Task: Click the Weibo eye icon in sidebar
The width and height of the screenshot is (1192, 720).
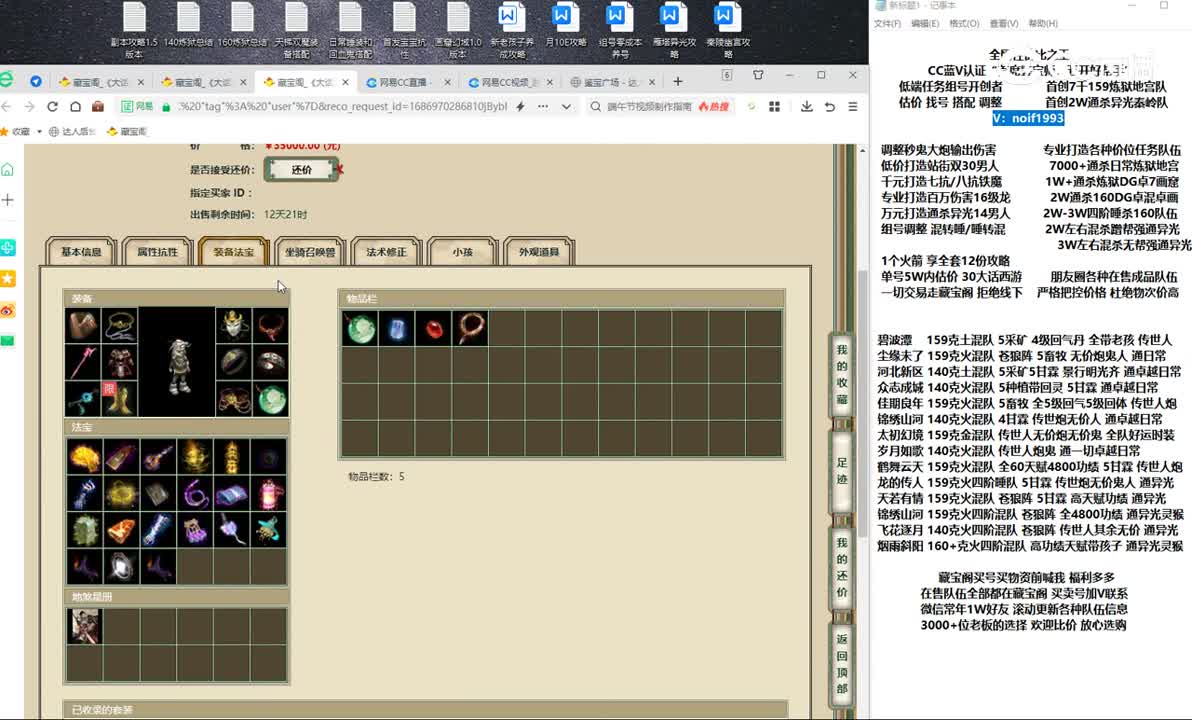Action: pyautogui.click(x=8, y=310)
